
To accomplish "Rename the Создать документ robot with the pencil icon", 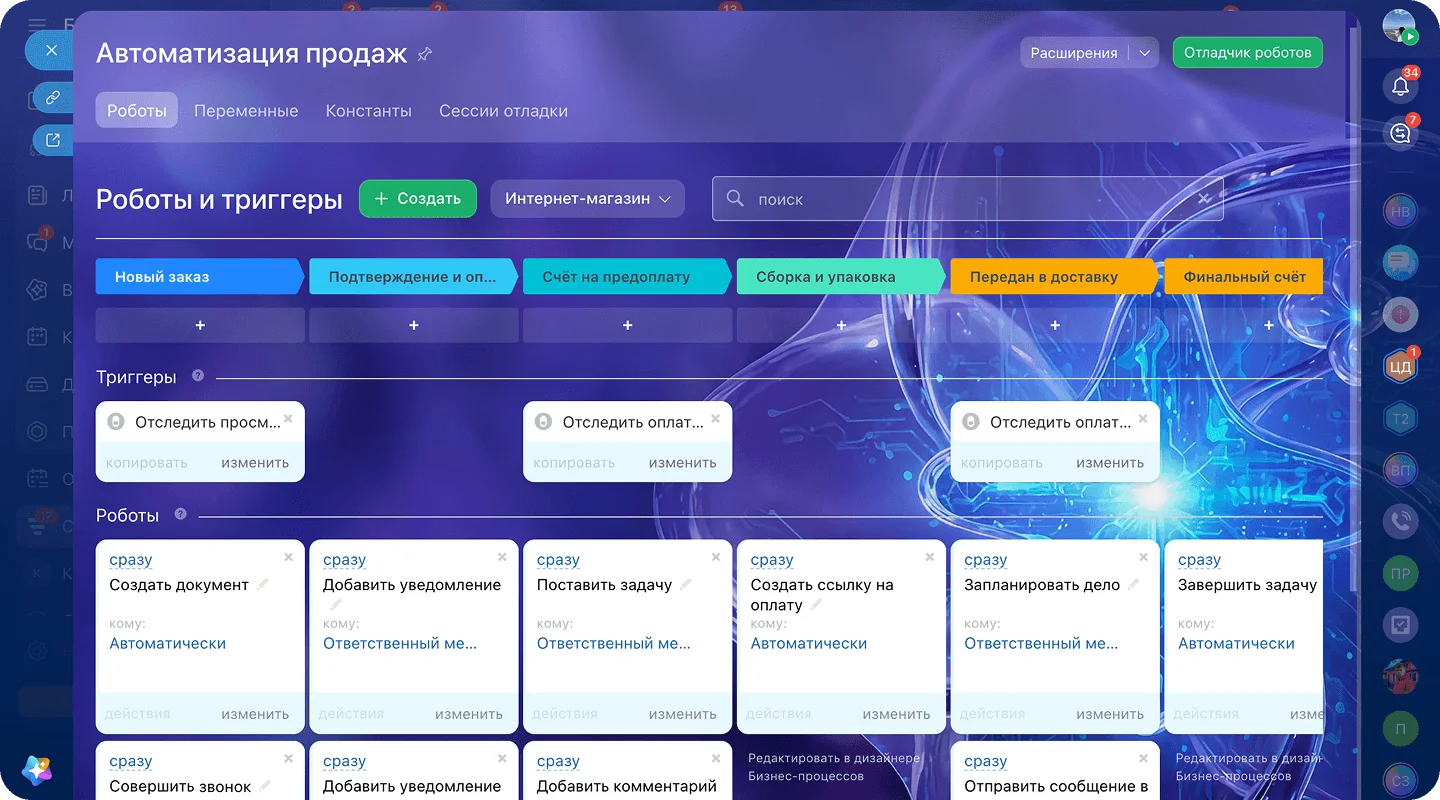I will coord(263,584).
